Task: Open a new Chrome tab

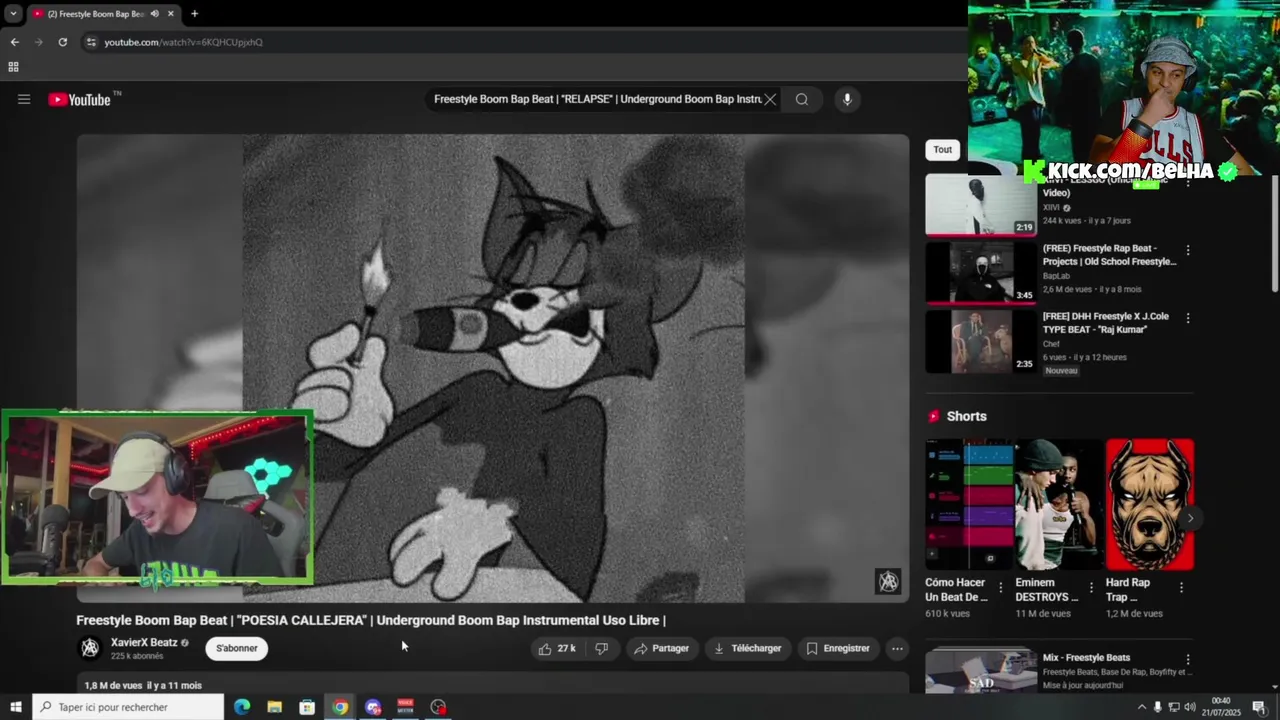Action: click(x=194, y=14)
